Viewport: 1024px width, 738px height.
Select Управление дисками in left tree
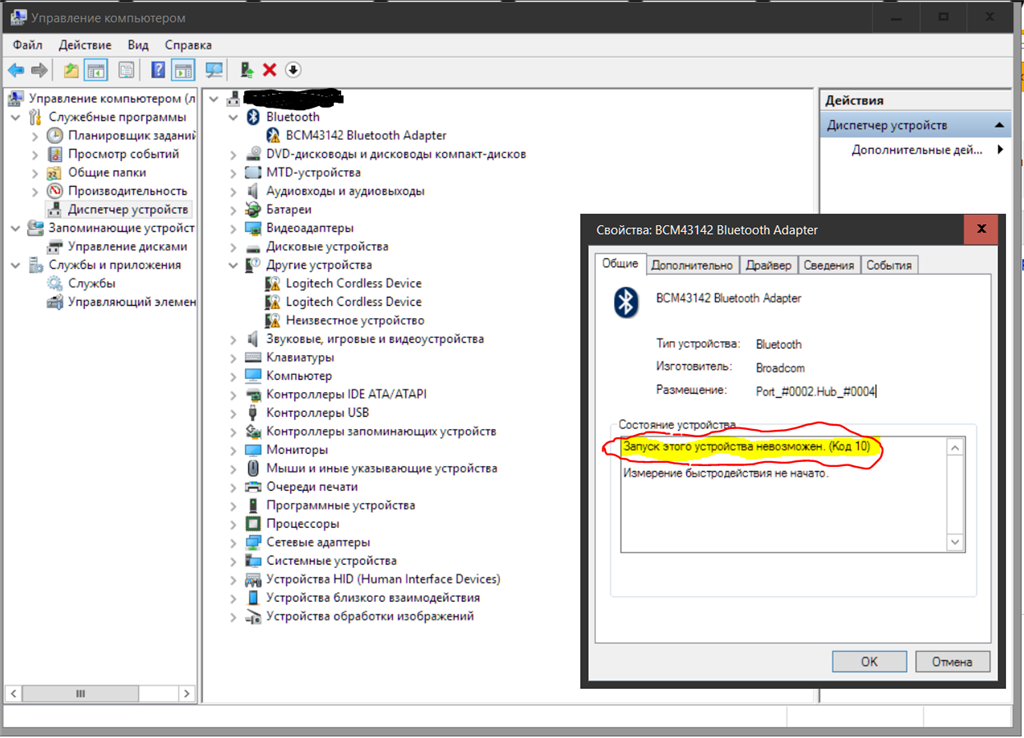click(x=127, y=246)
